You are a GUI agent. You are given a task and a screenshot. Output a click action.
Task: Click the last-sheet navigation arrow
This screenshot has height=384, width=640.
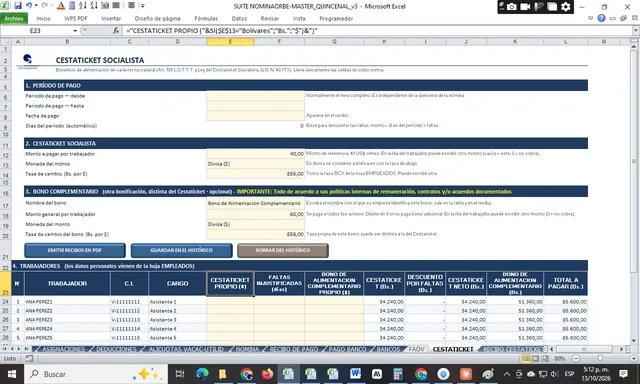tap(27, 349)
